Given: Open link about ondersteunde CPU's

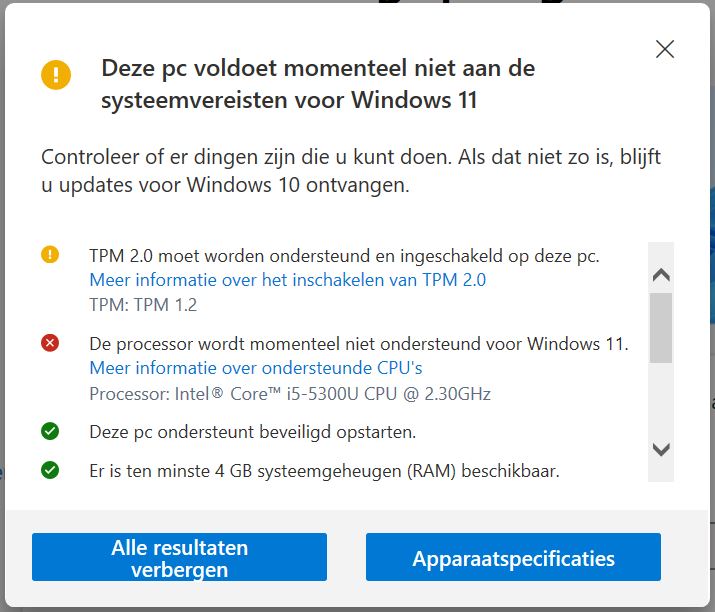Looking at the screenshot, I should (256, 368).
